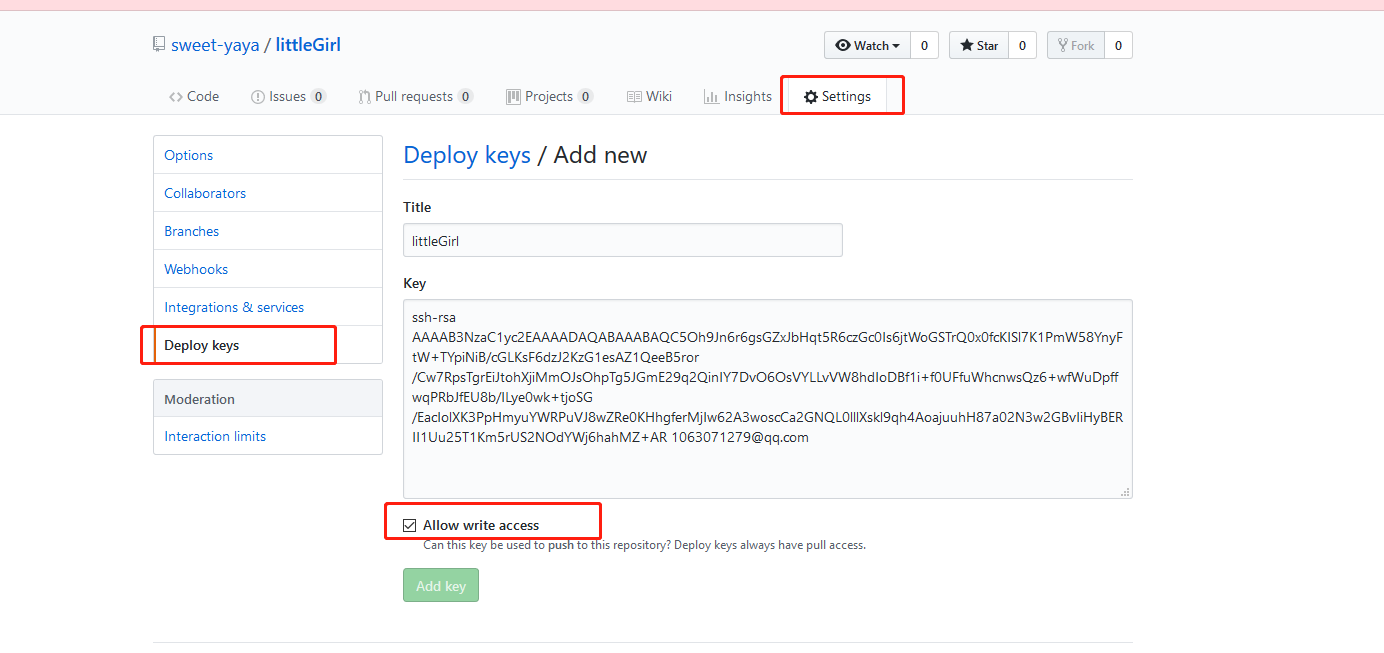1384x653 pixels.
Task: Open the Projects tab
Action: coord(549,96)
